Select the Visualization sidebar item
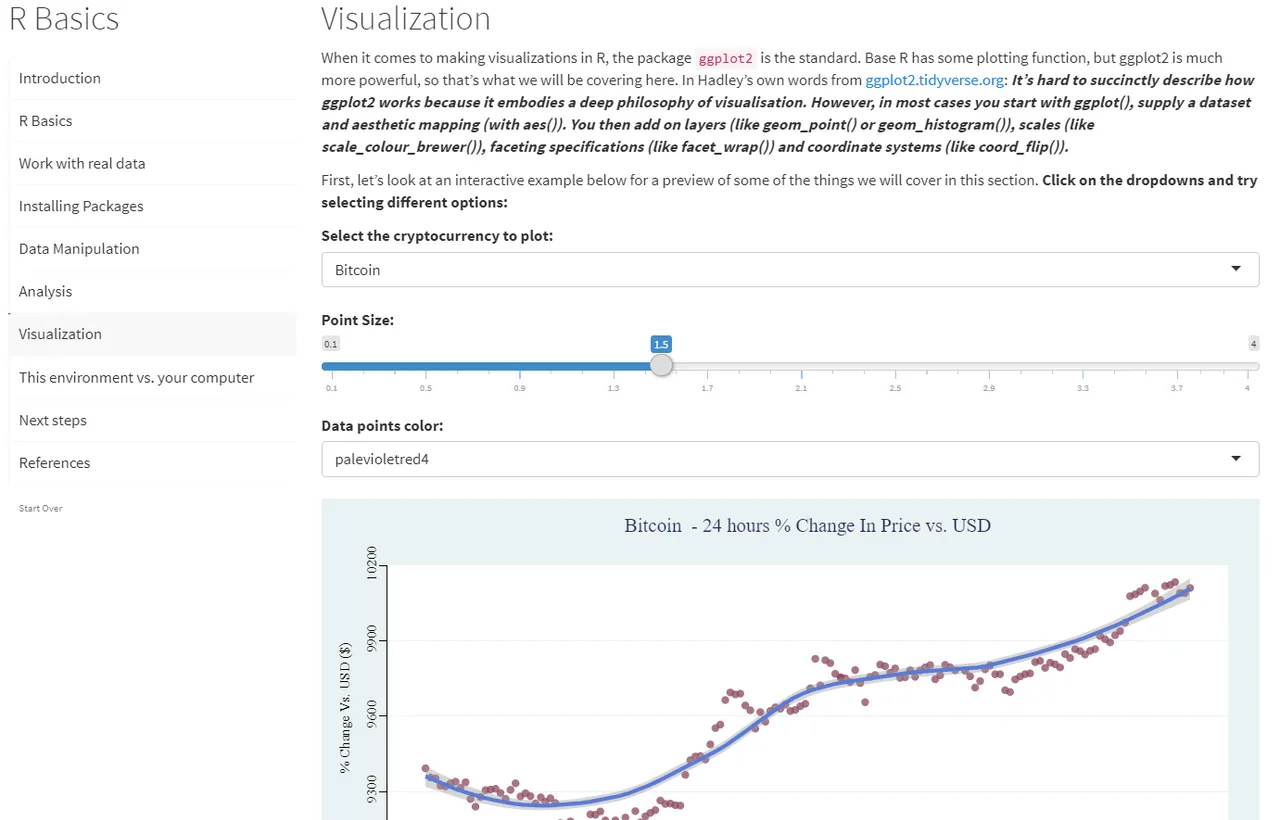Screen dimensions: 1280x820 152,334
